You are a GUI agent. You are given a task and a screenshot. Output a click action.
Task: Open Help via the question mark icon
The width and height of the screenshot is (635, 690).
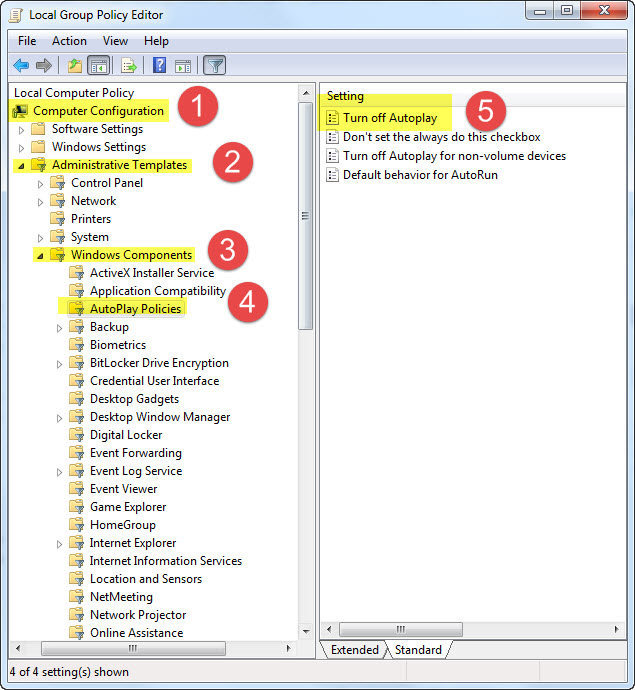(159, 66)
